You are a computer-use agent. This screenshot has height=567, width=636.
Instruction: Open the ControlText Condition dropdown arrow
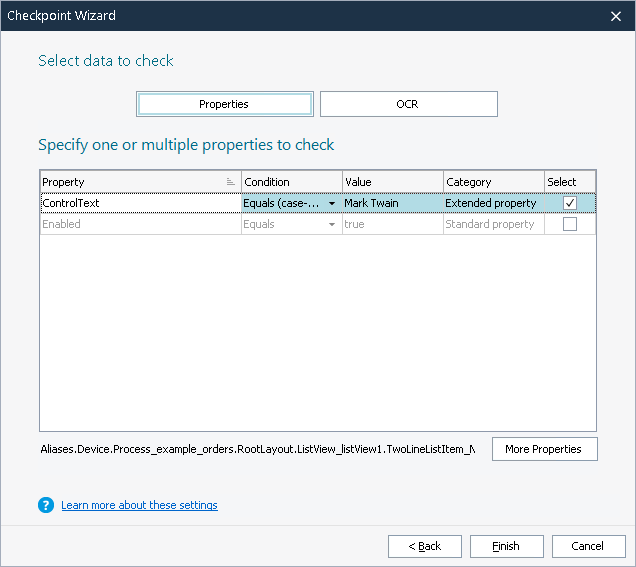(332, 204)
